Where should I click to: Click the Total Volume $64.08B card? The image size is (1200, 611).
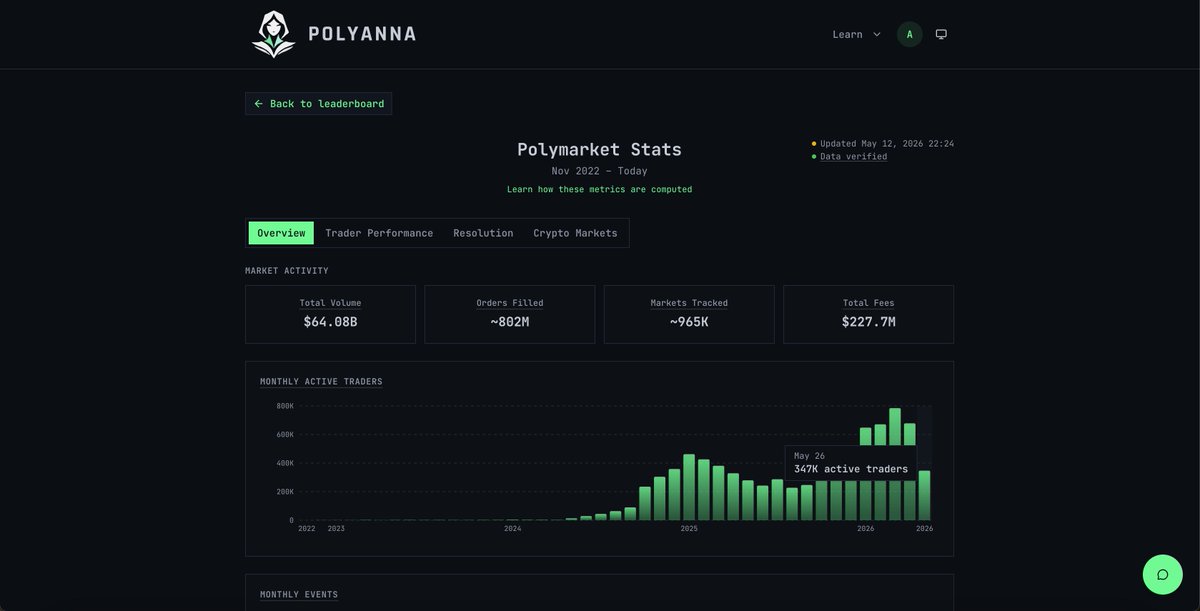tap(330, 314)
